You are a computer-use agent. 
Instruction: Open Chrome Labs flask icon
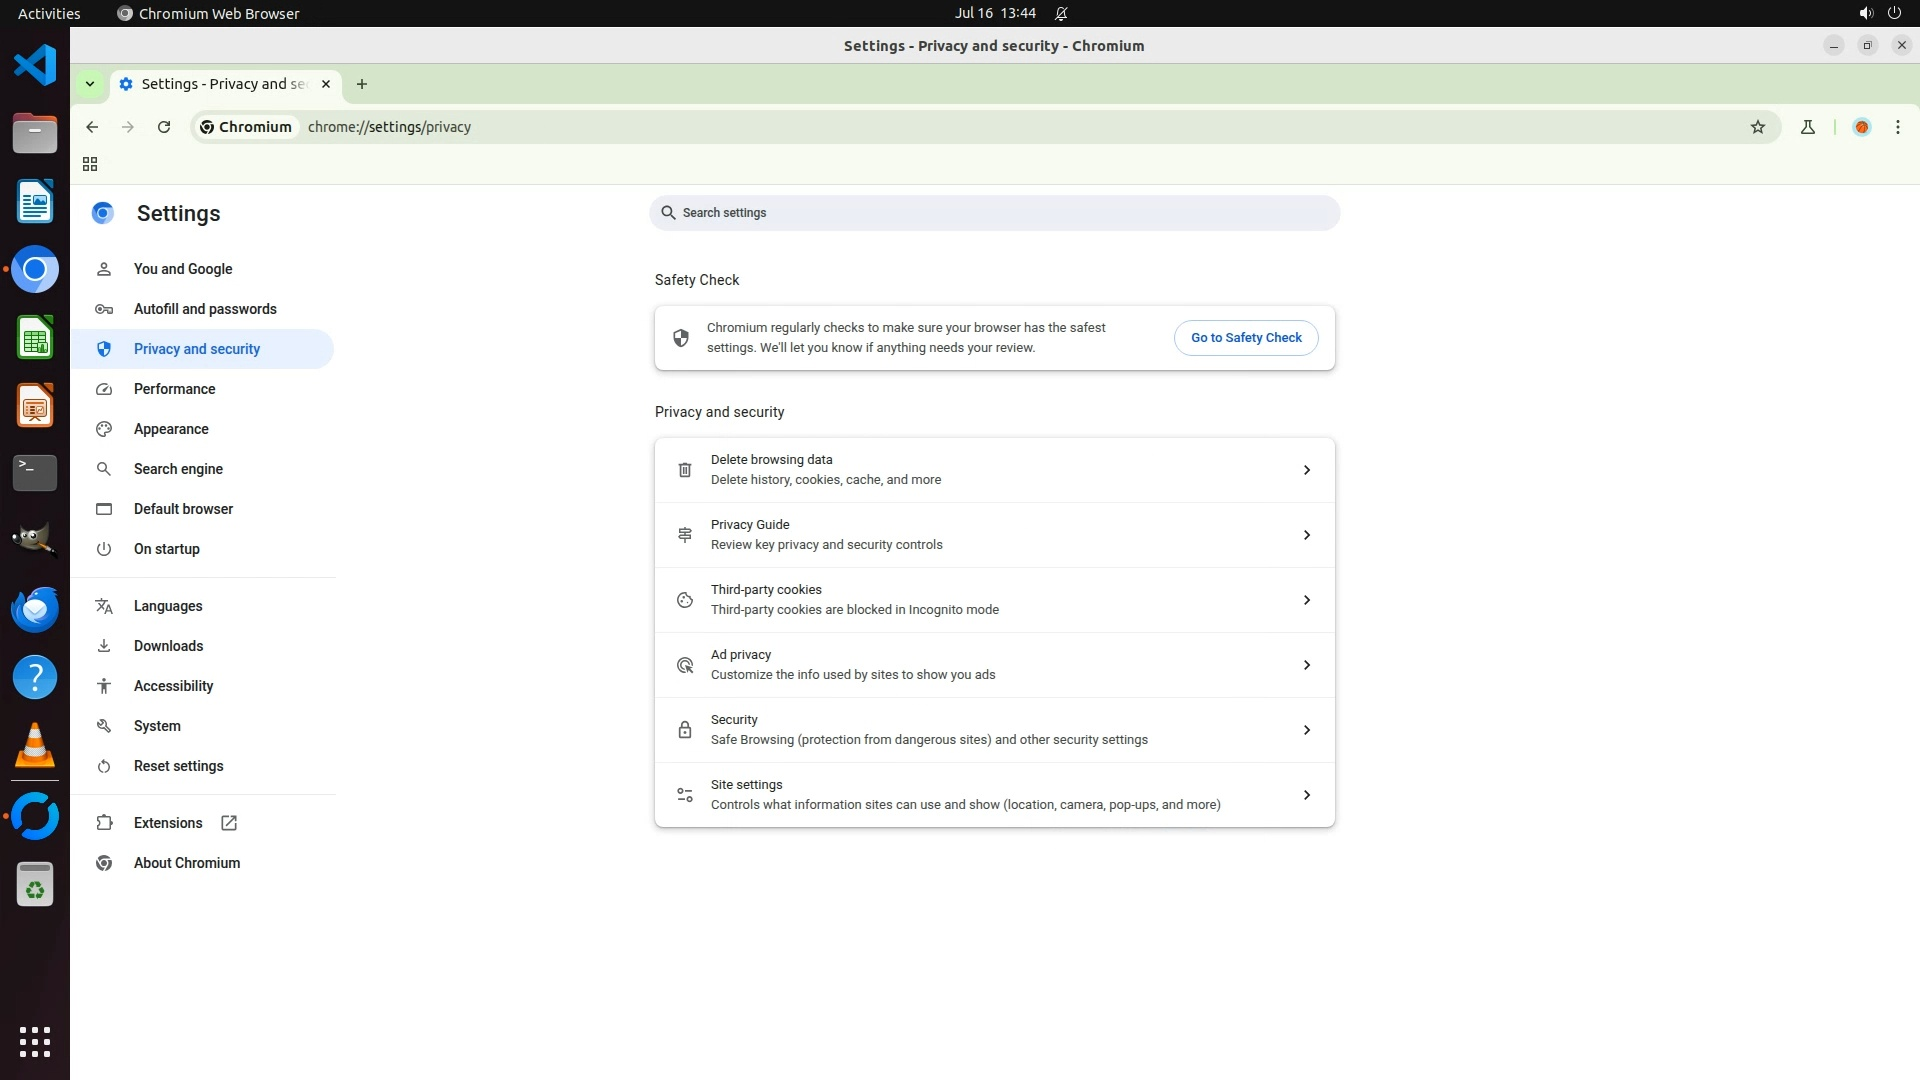click(x=1807, y=127)
